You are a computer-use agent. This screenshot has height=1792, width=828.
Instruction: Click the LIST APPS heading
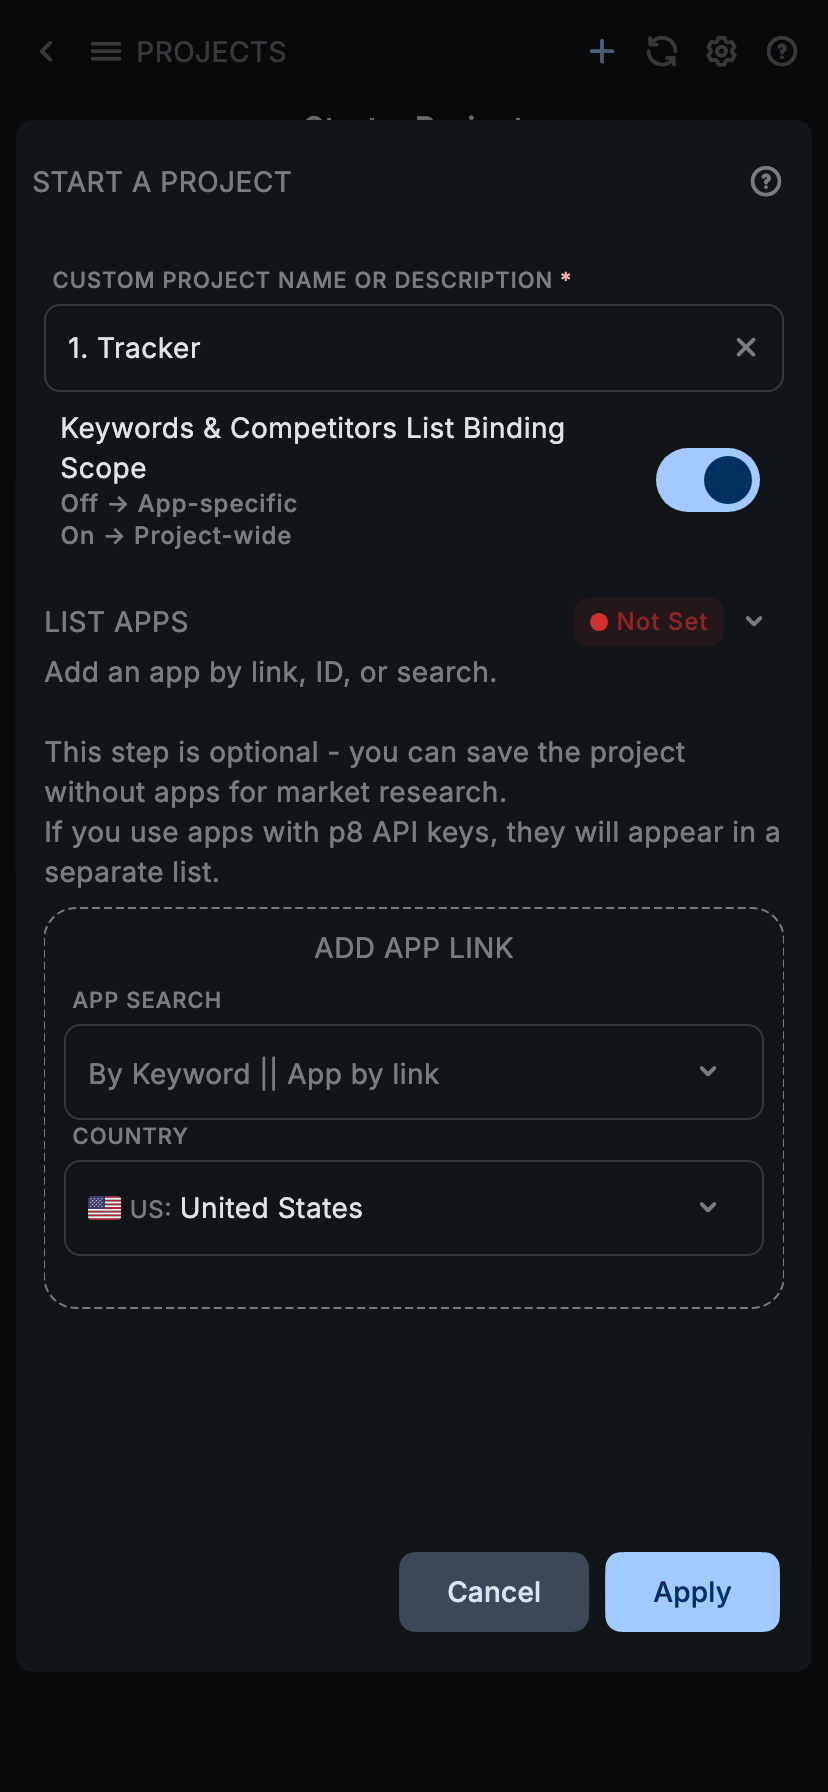tap(116, 622)
